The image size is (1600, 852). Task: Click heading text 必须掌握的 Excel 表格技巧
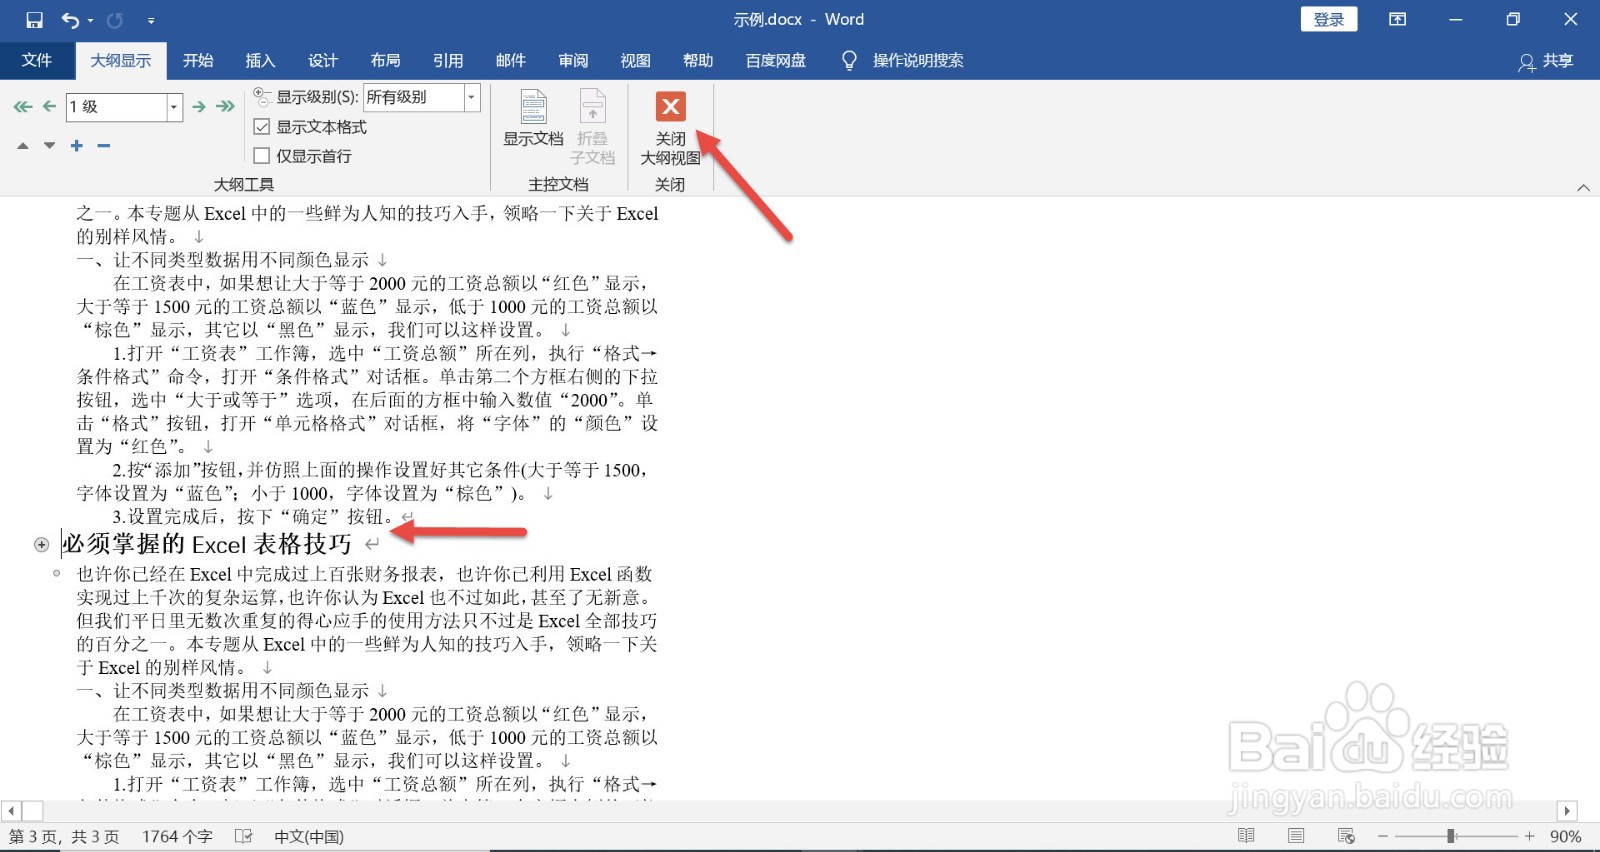point(207,544)
